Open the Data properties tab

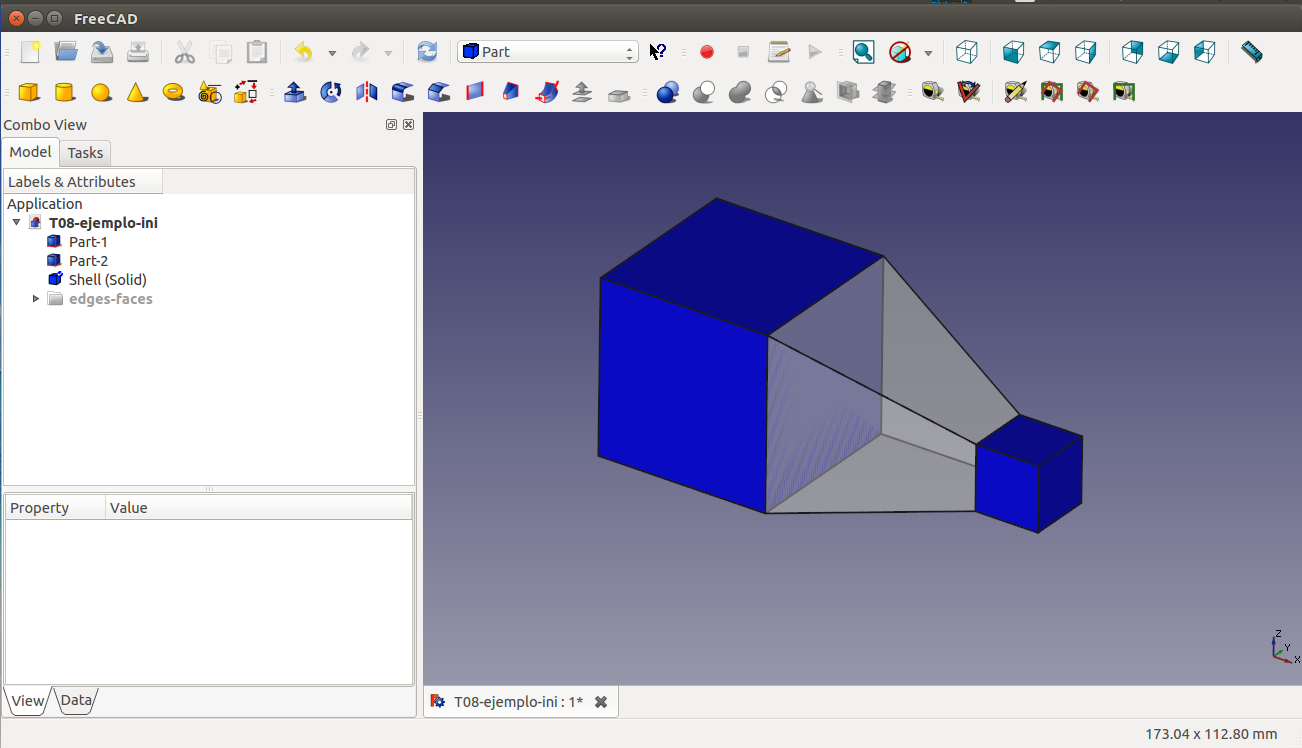tap(77, 701)
